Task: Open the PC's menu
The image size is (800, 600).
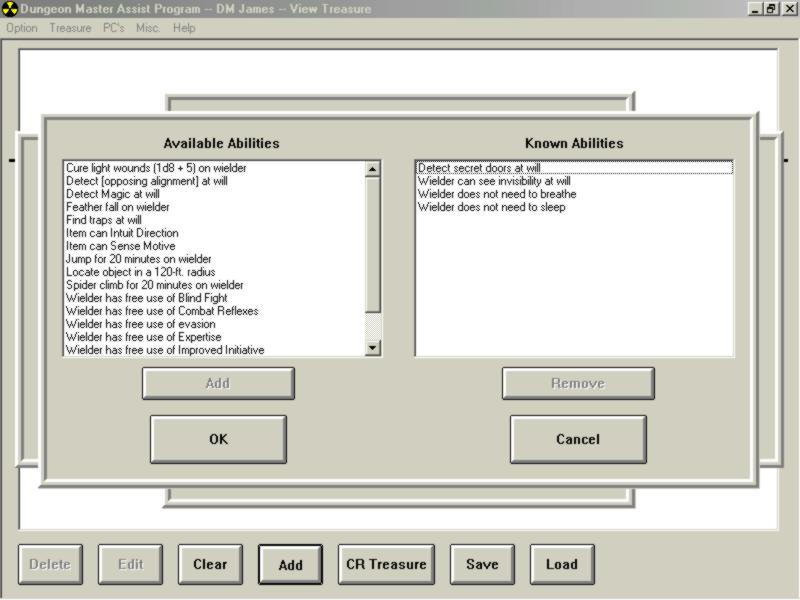Action: [114, 28]
